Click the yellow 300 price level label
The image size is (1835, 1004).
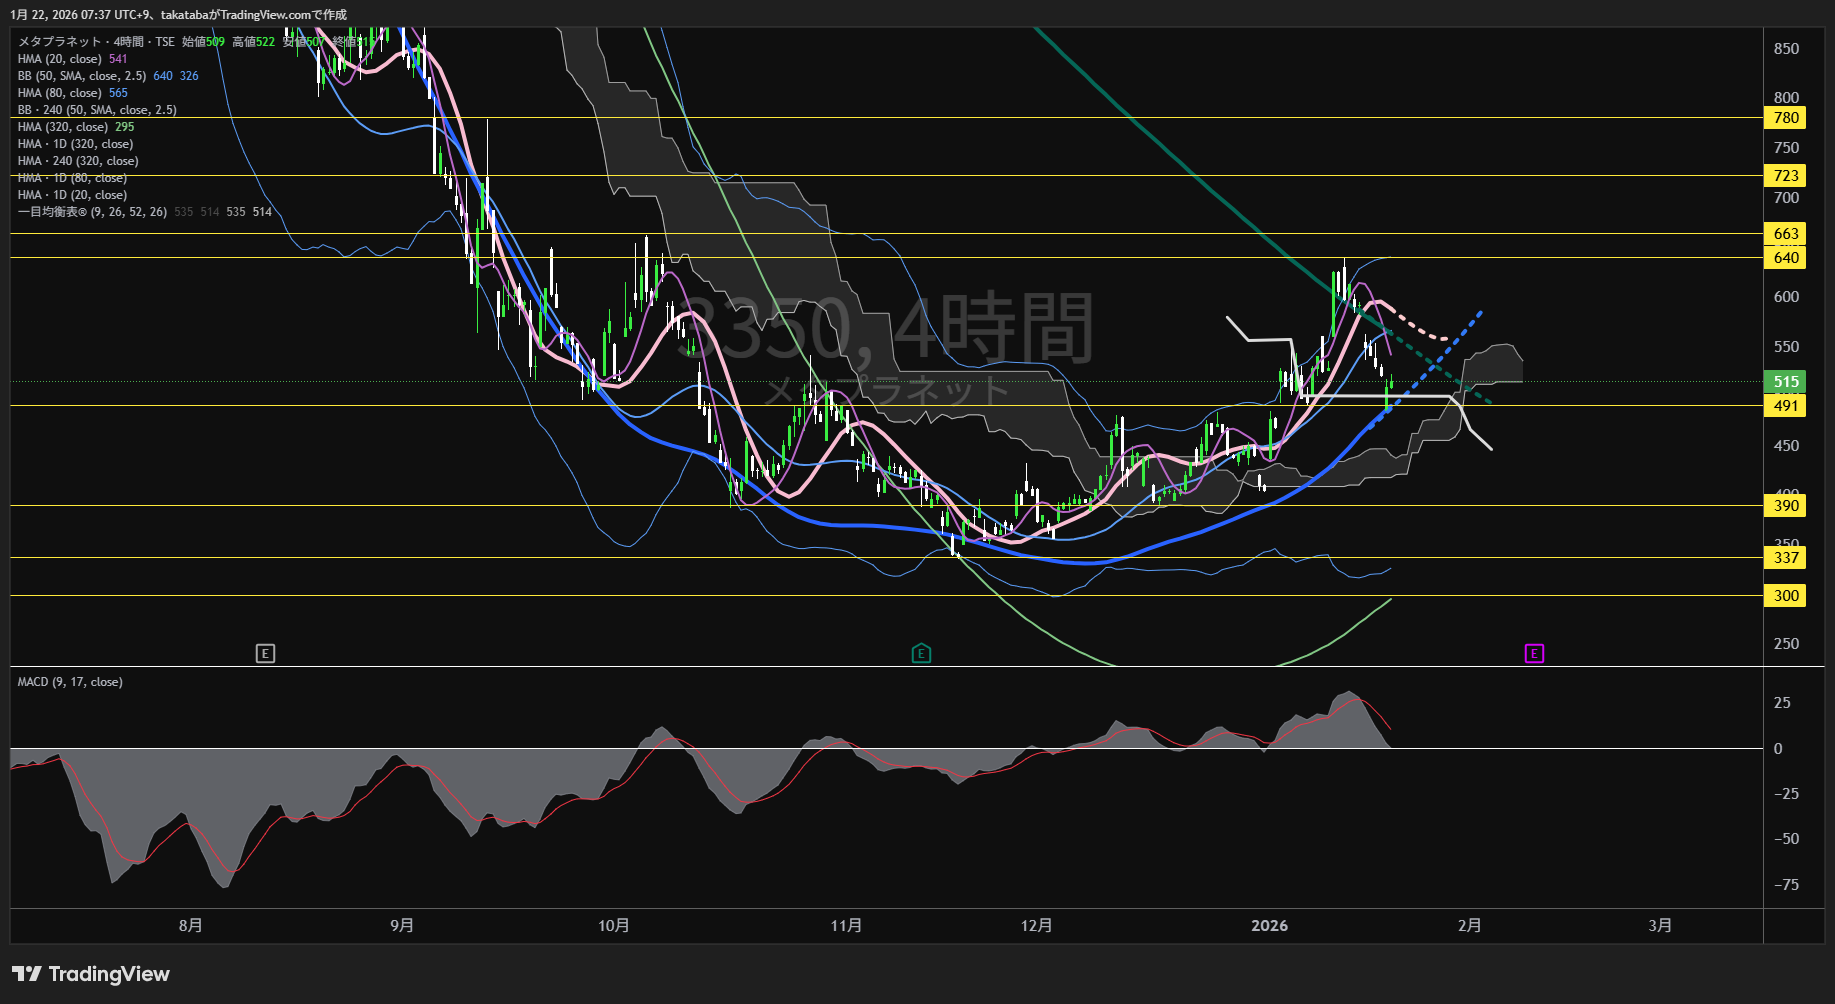pyautogui.click(x=1785, y=596)
